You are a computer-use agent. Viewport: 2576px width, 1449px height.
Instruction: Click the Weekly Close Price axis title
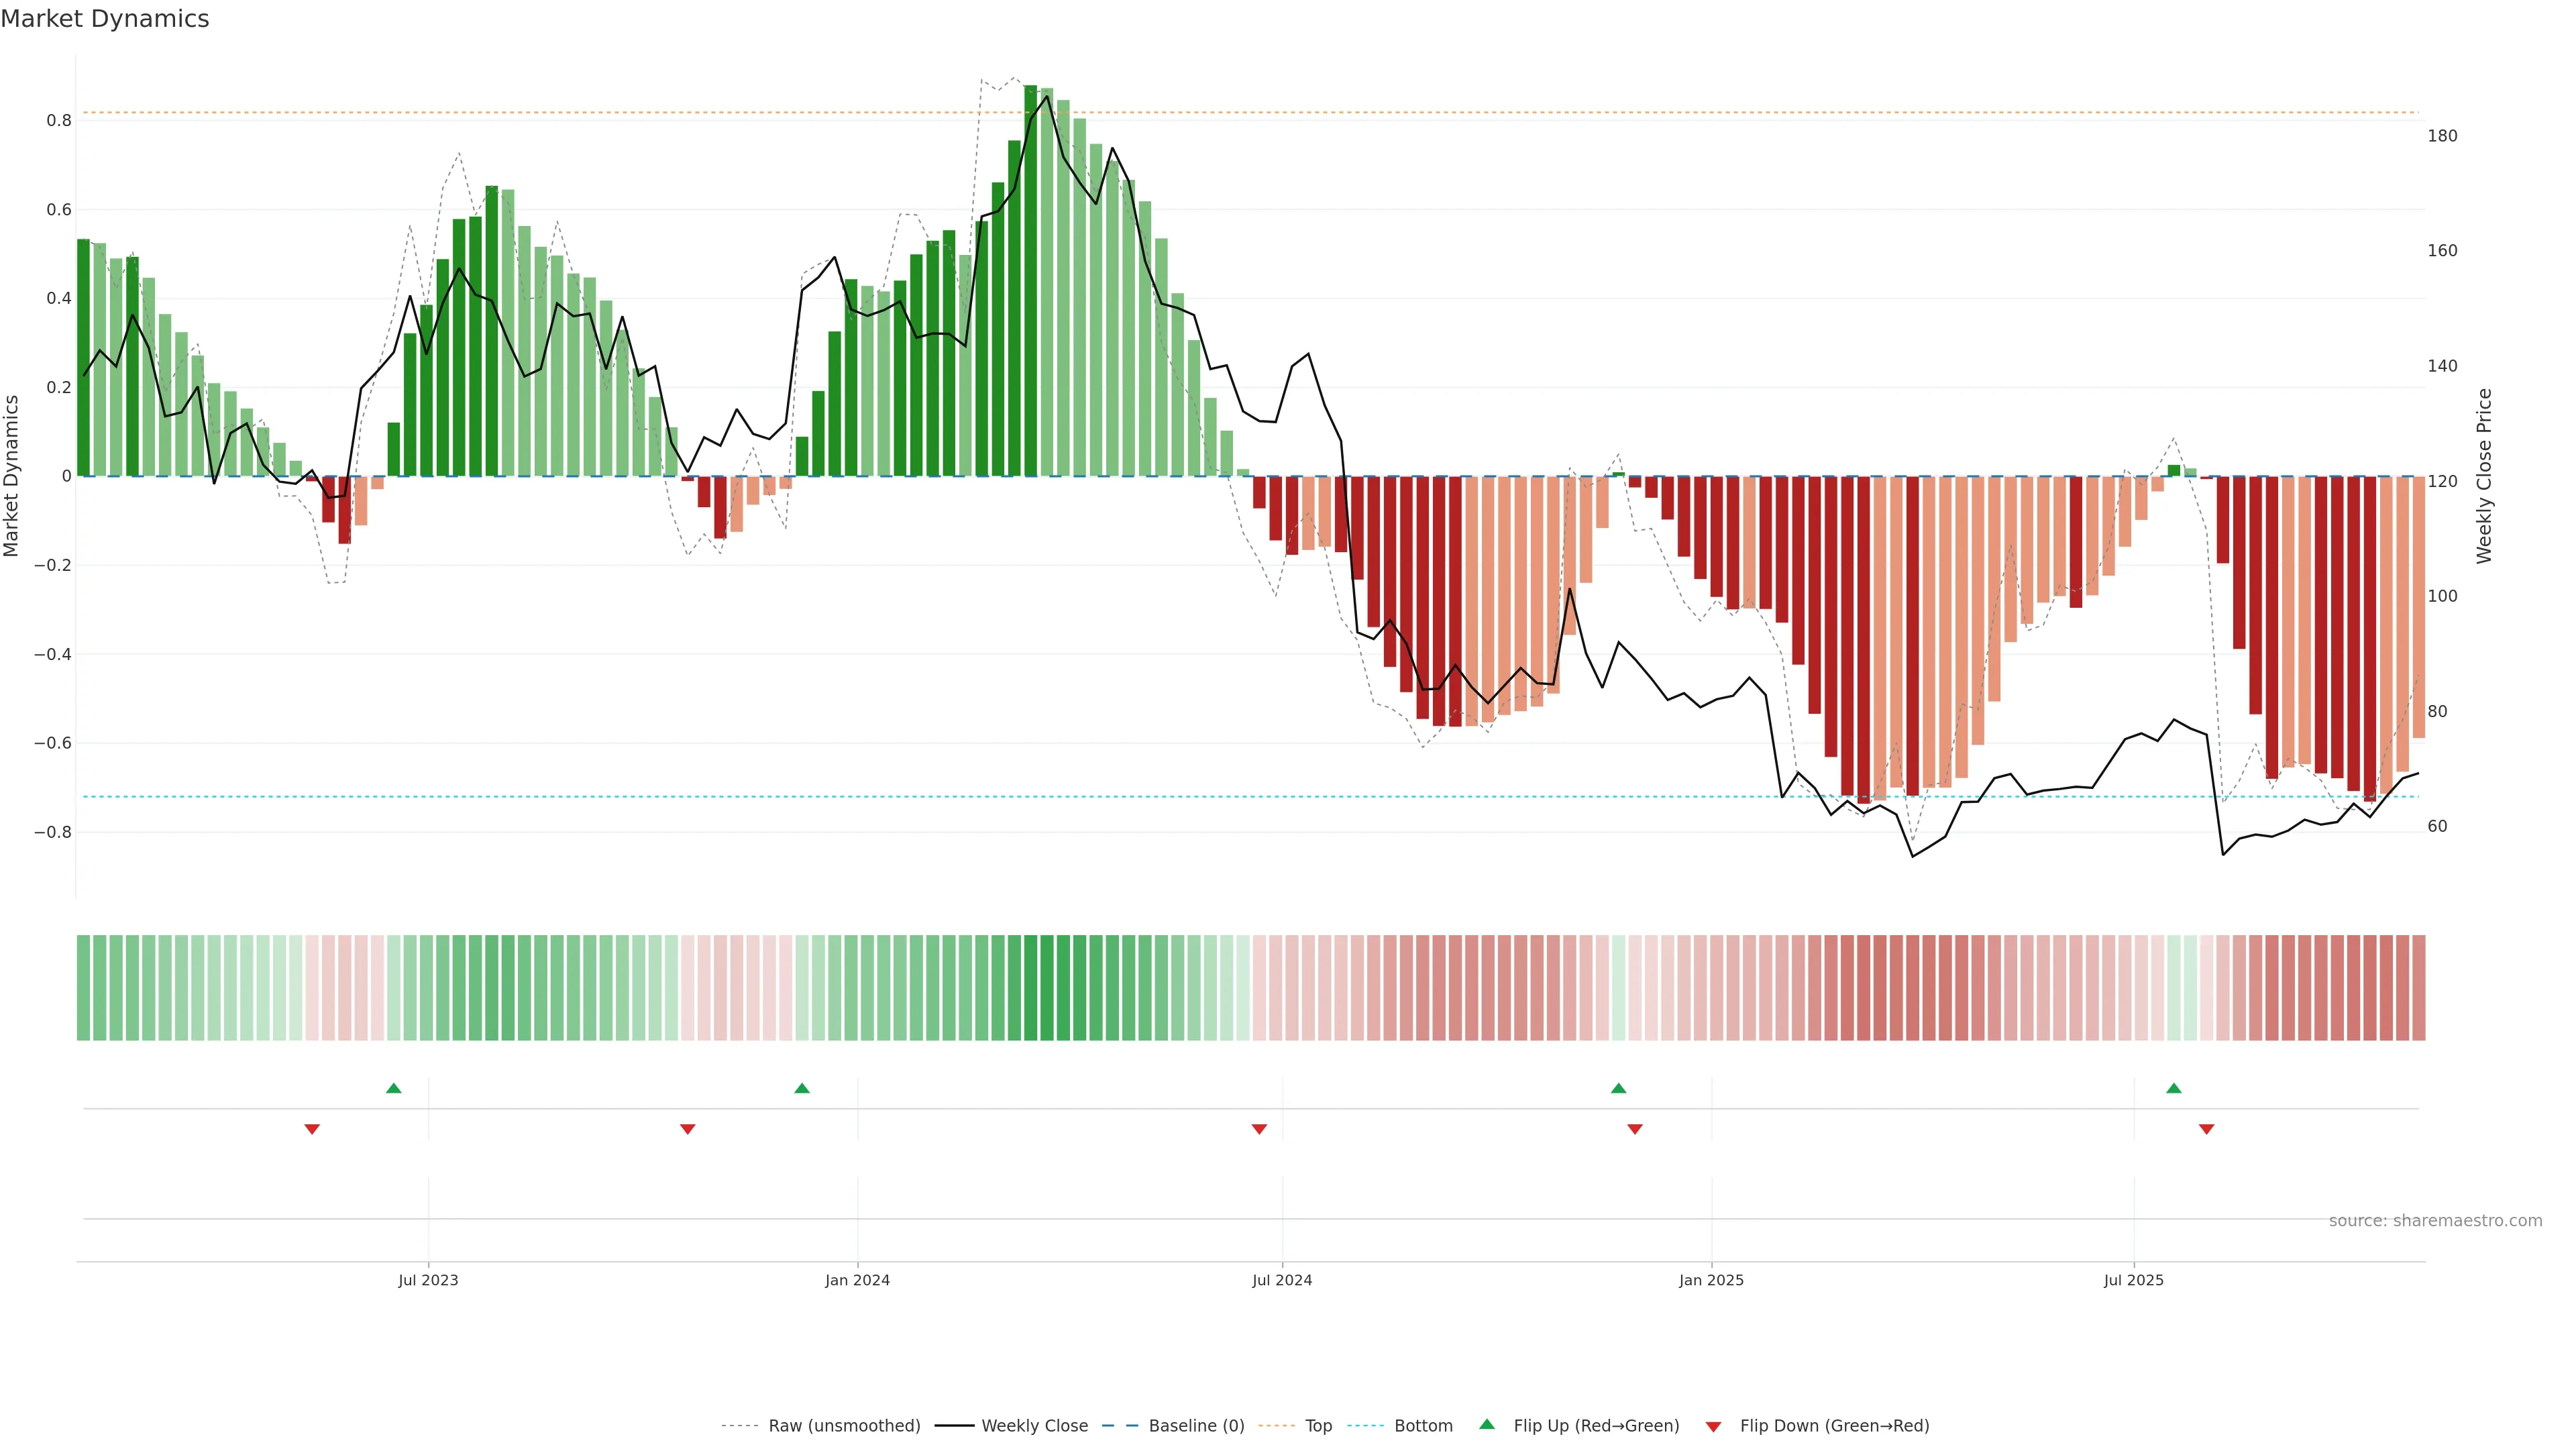[x=2485, y=476]
